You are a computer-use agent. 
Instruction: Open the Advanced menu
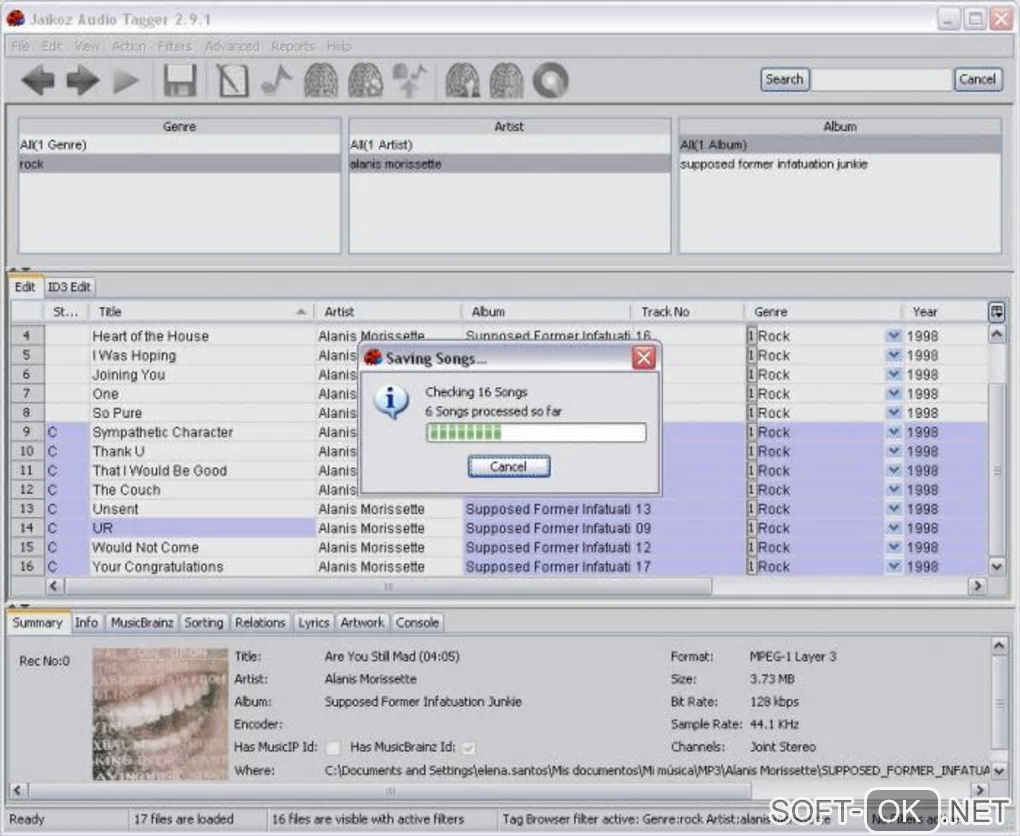(x=232, y=46)
